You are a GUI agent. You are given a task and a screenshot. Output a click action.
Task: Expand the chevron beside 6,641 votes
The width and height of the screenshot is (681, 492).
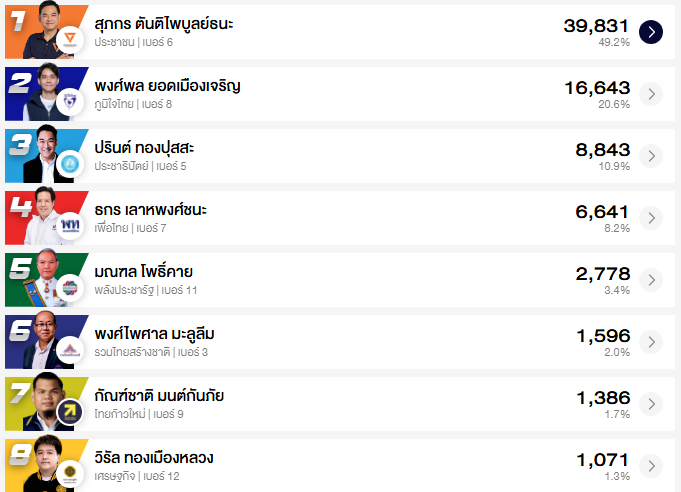[x=651, y=218]
